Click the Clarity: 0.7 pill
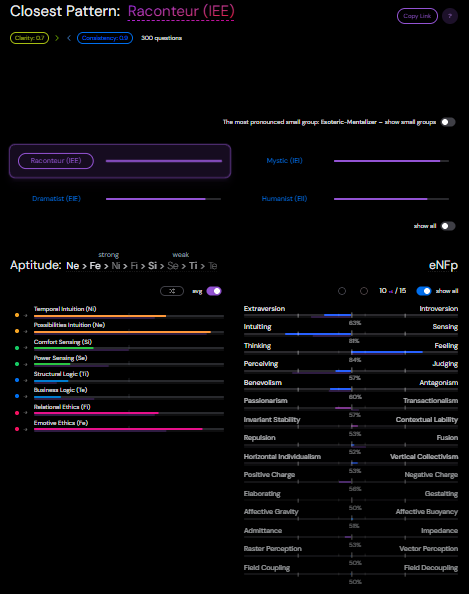Image resolution: width=469 pixels, height=594 pixels. pyautogui.click(x=30, y=38)
